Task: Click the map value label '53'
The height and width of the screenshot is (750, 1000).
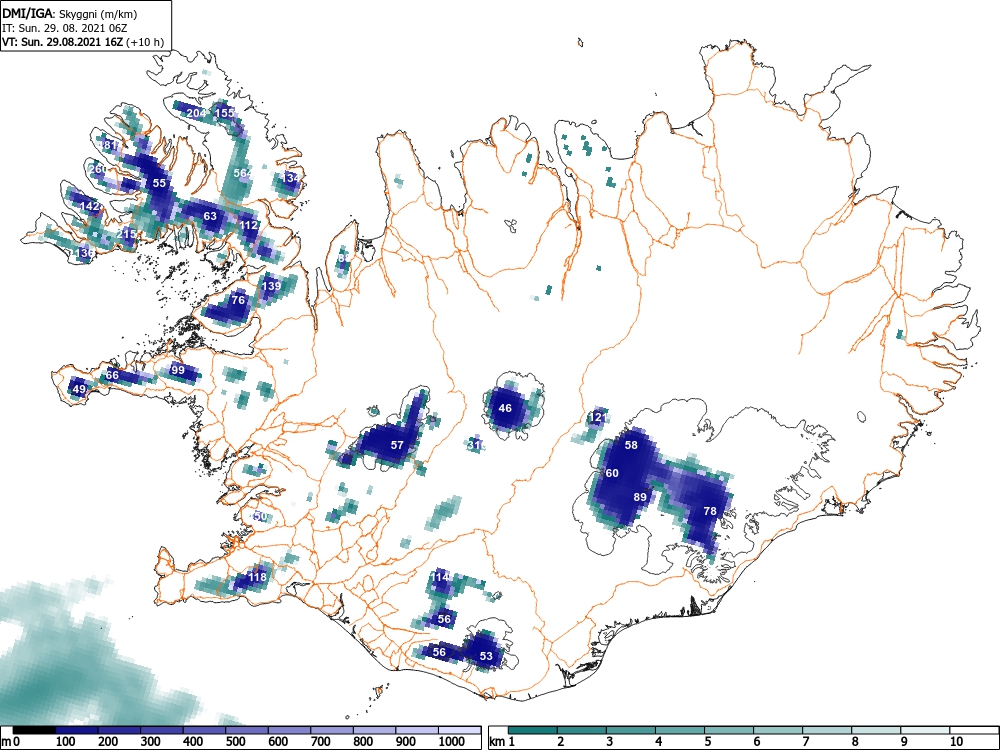Action: [x=486, y=656]
